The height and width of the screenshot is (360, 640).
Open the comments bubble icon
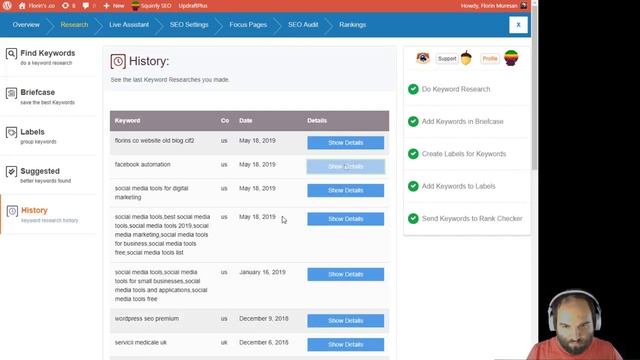click(x=86, y=6)
